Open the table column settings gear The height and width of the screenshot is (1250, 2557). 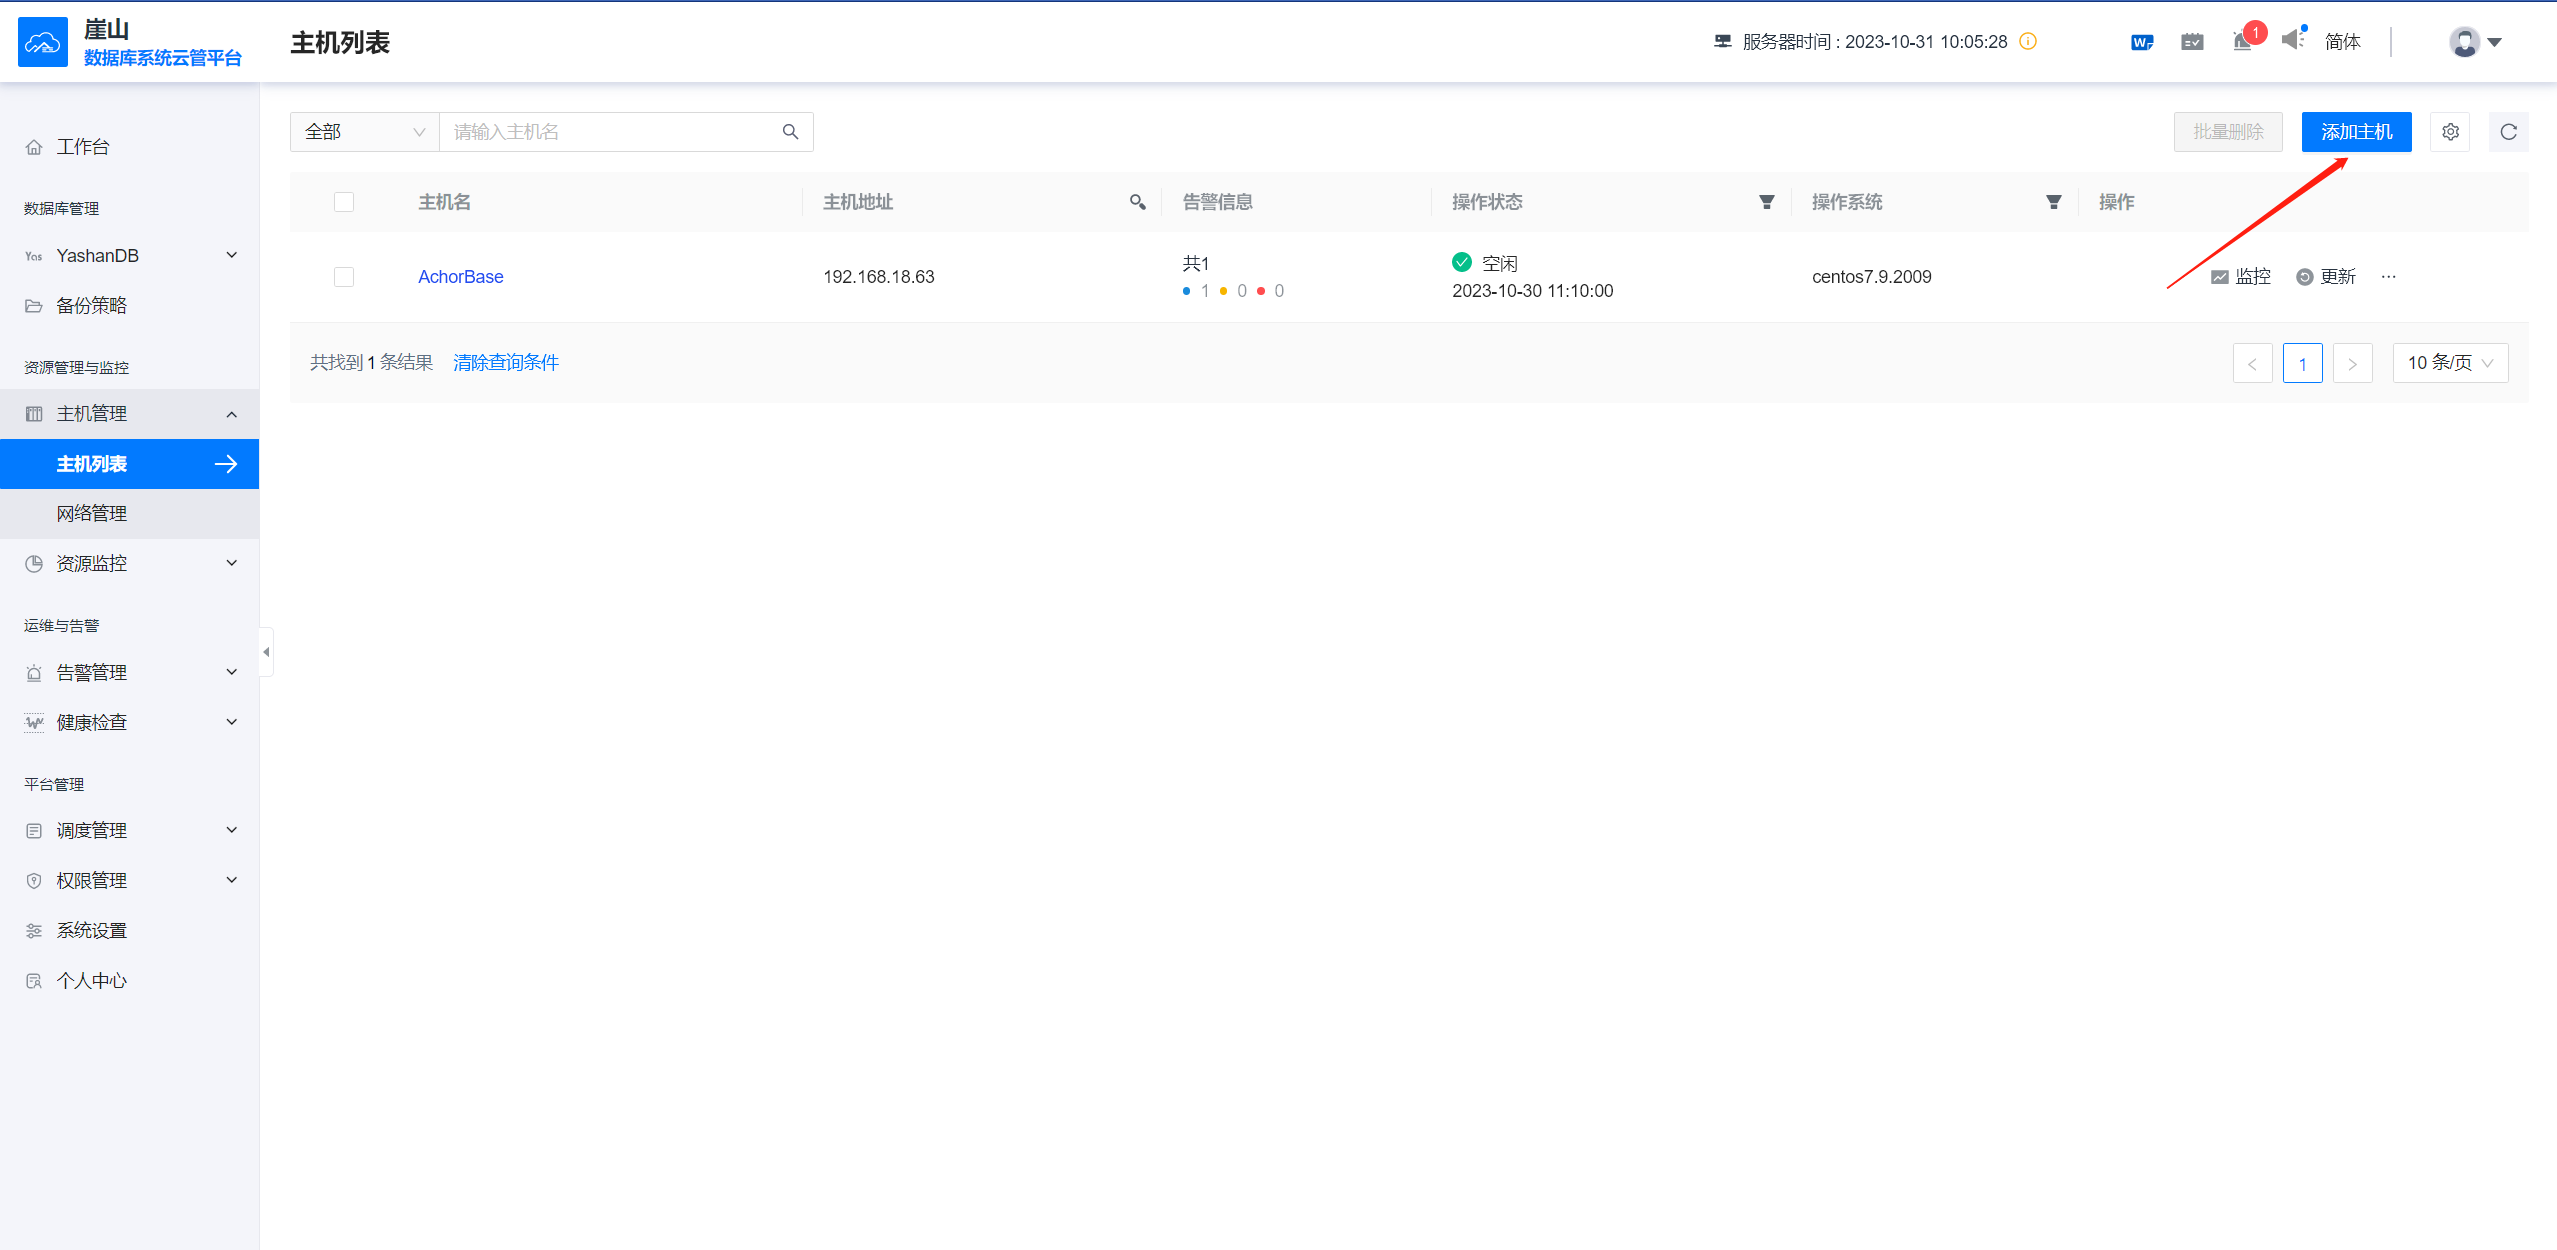click(x=2450, y=132)
